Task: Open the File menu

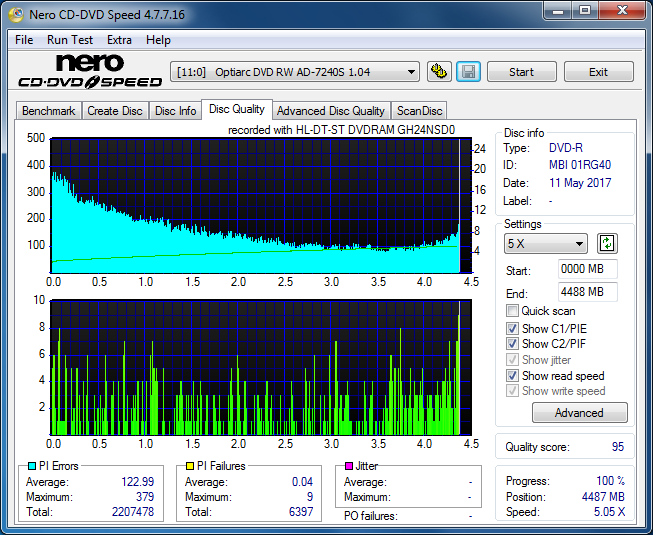Action: pyautogui.click(x=24, y=40)
